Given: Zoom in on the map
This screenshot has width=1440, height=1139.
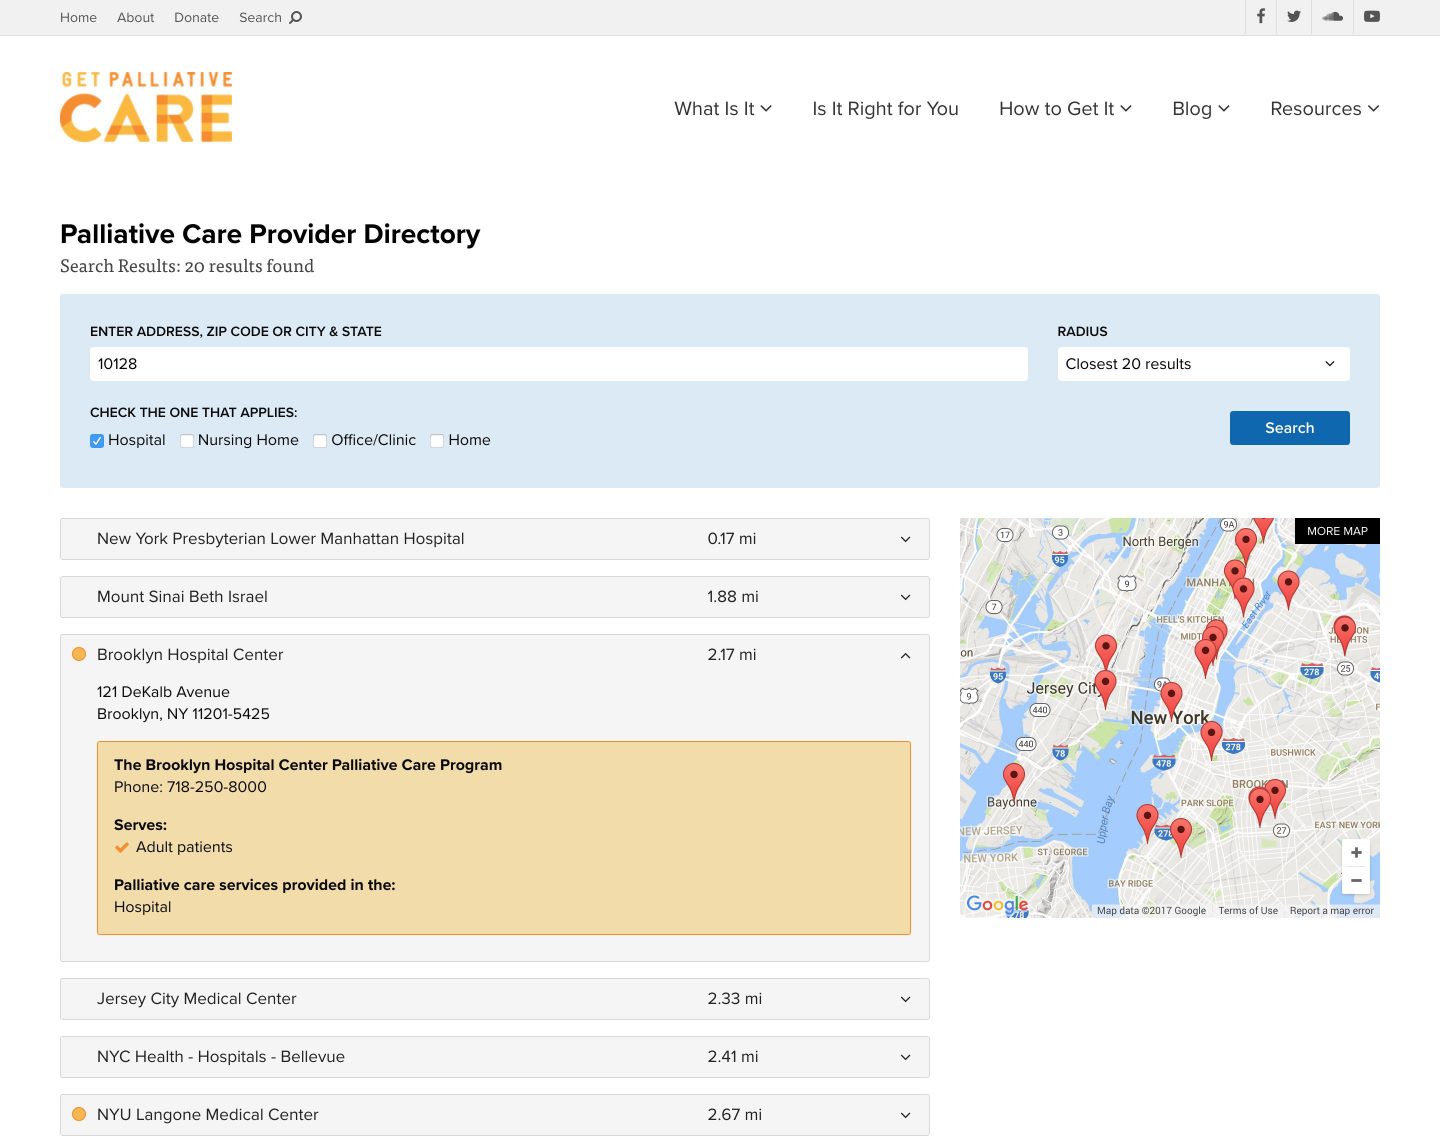Looking at the screenshot, I should [1356, 853].
